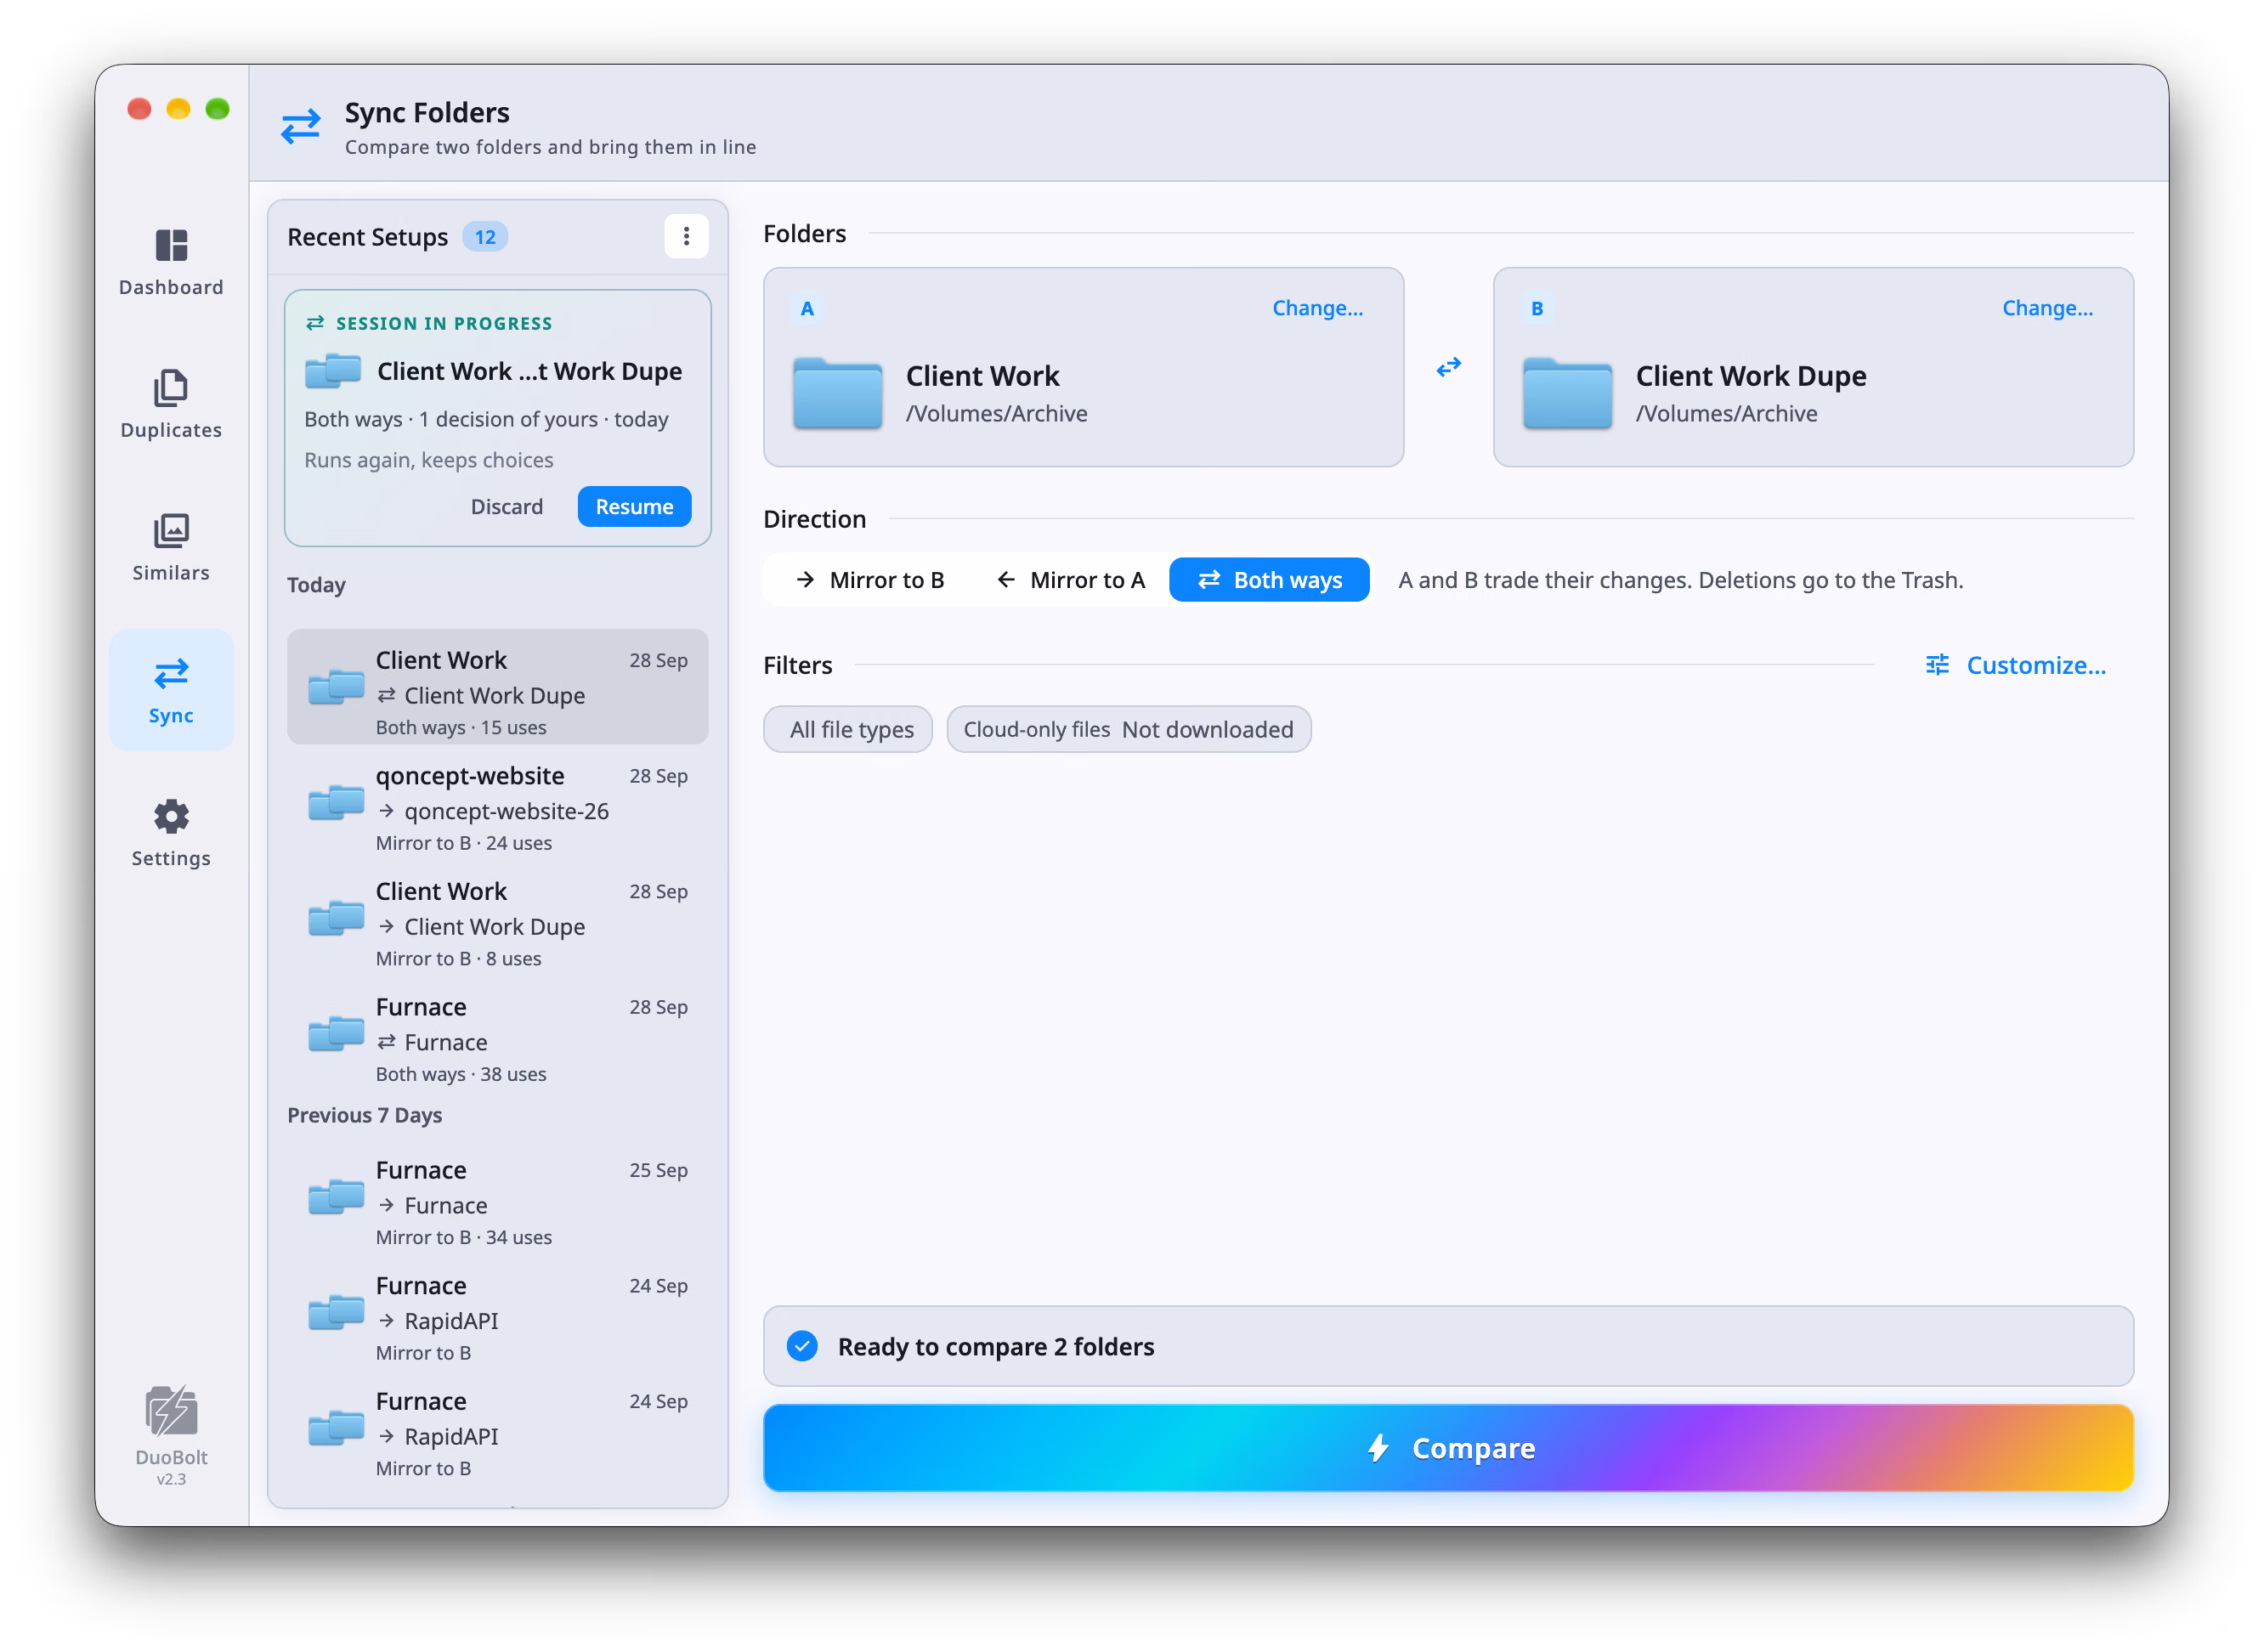Resume the session in progress
The image size is (2264, 1652).
(x=634, y=507)
